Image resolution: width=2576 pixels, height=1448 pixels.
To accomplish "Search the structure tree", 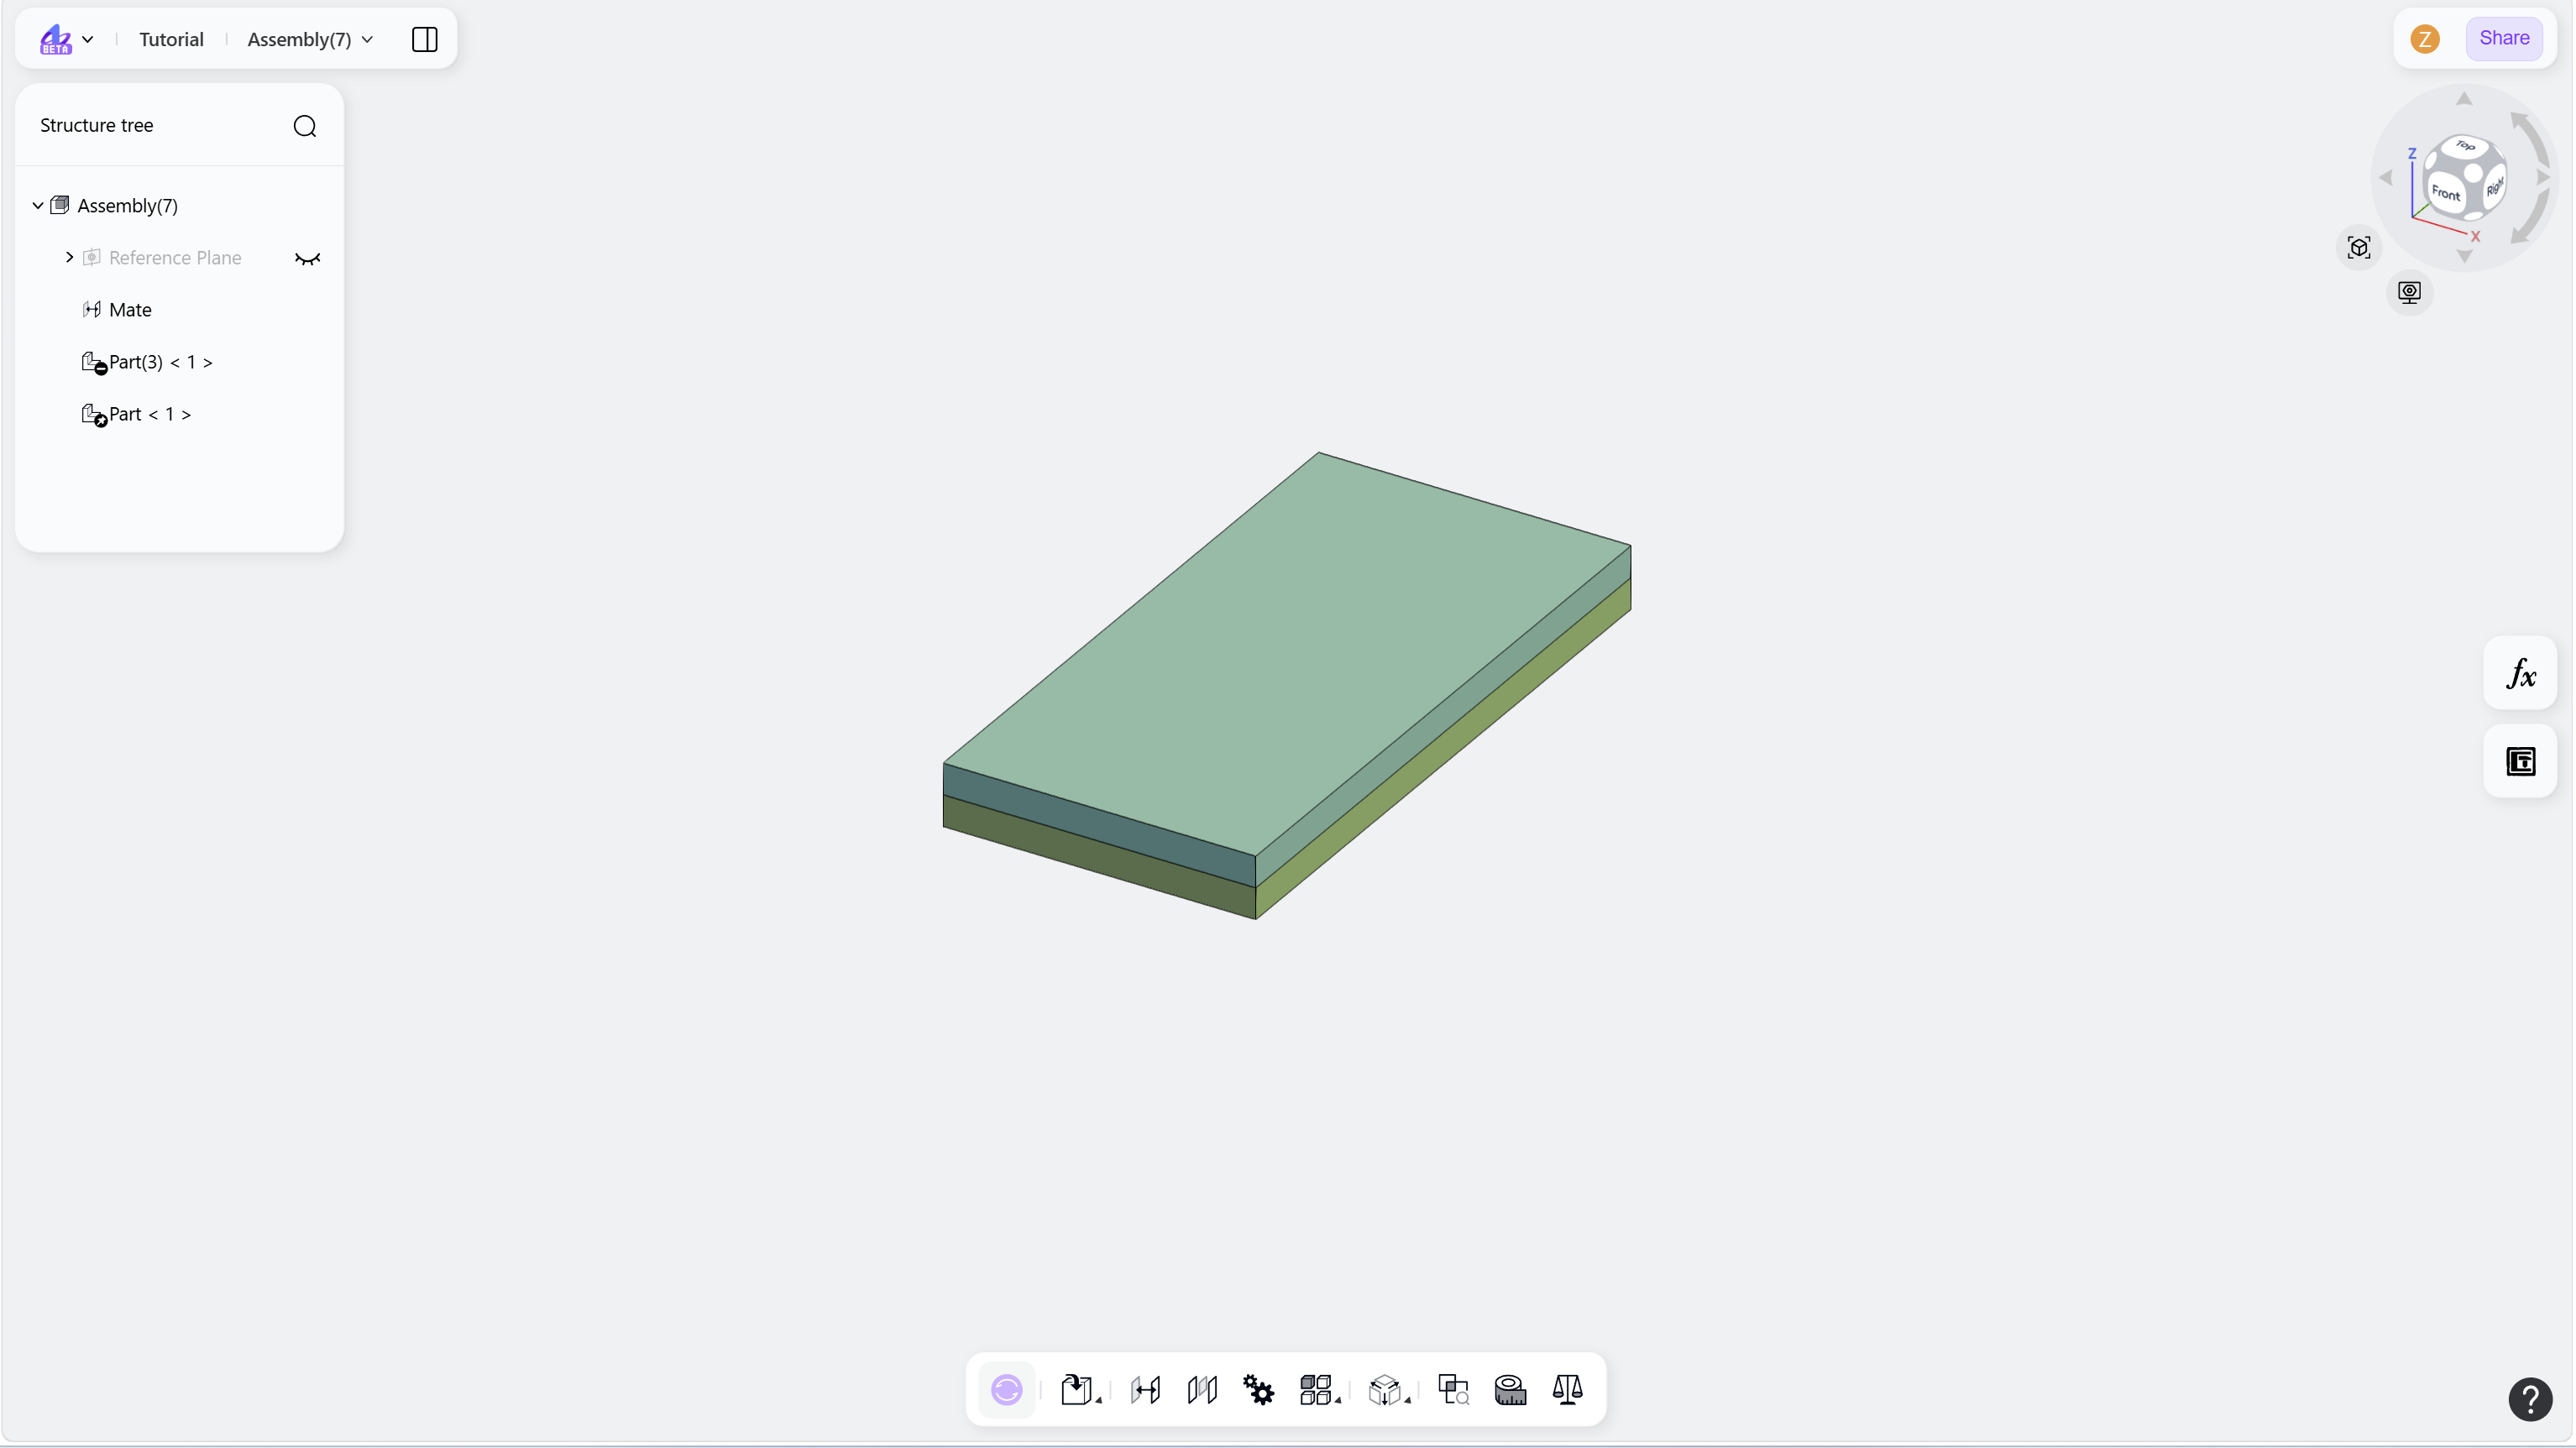I will pyautogui.click(x=305, y=126).
